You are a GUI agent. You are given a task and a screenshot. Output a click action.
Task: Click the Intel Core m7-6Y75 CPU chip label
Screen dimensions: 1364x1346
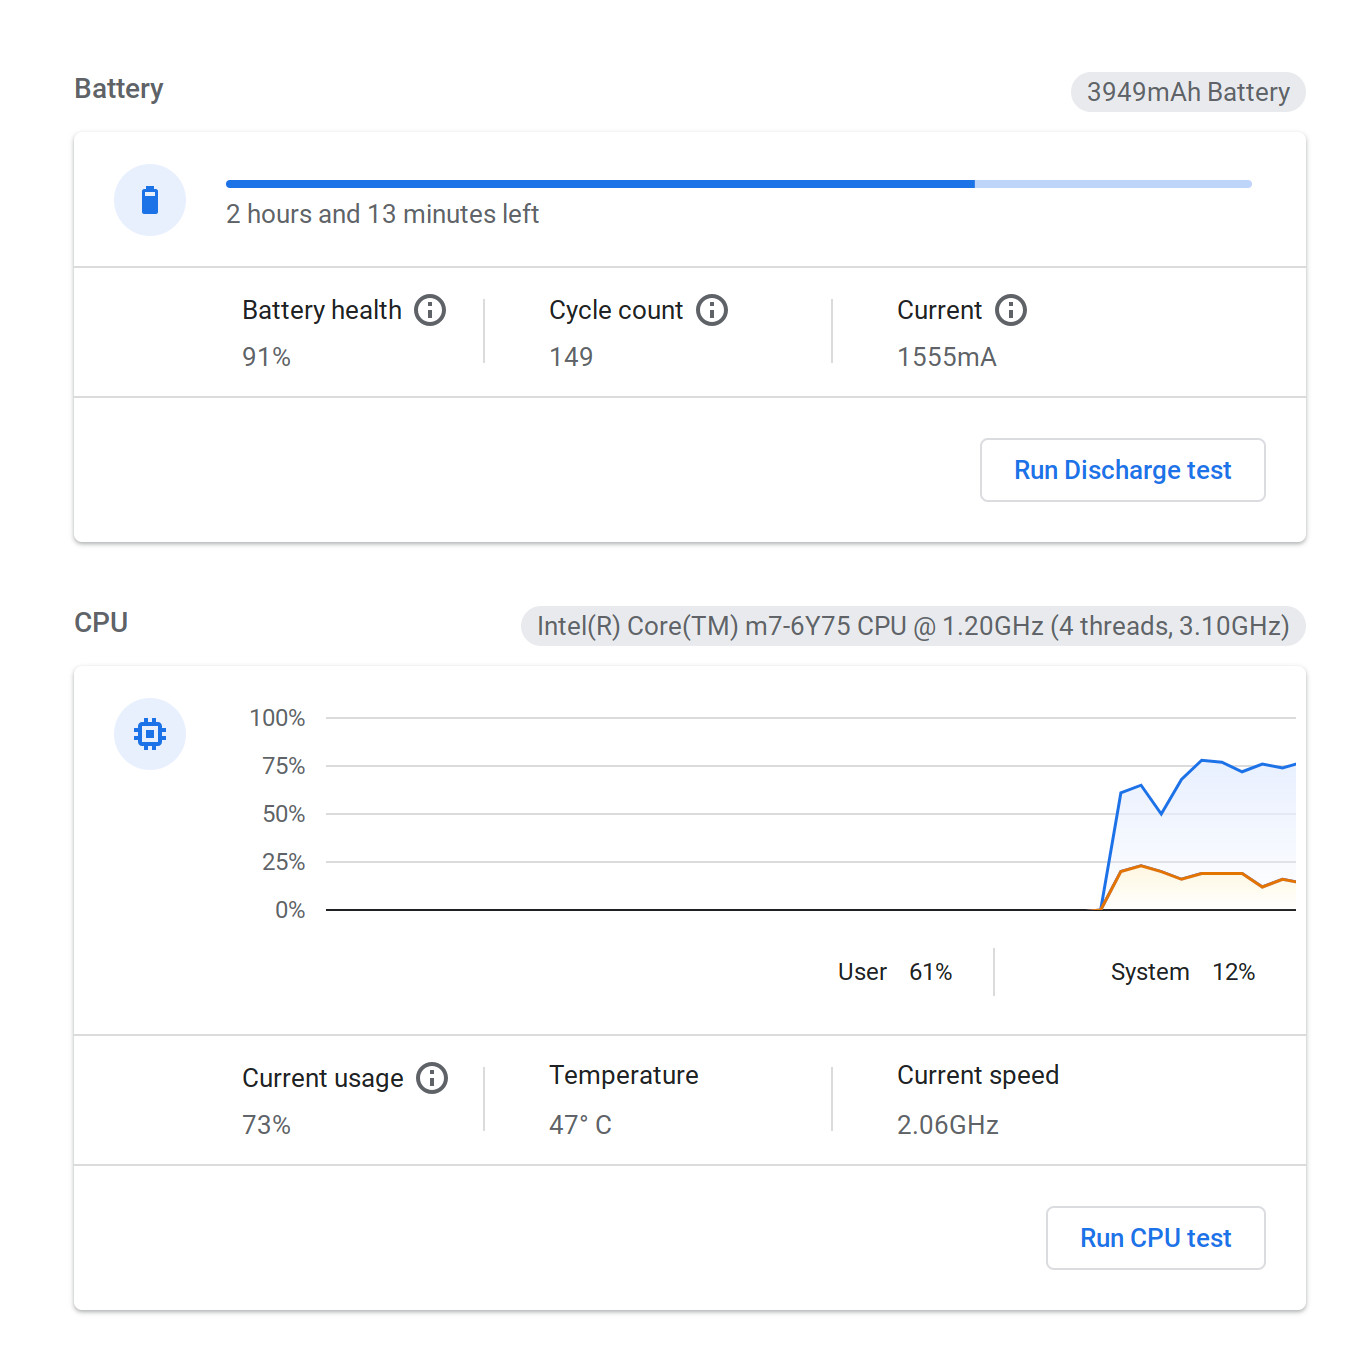(913, 626)
